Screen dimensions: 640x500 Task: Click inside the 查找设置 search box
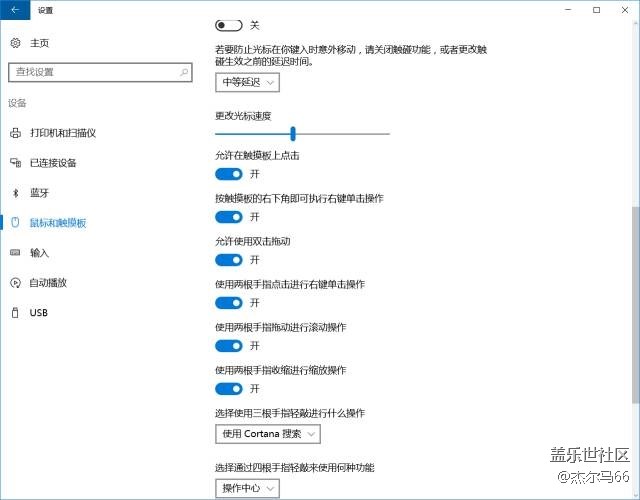pos(90,72)
